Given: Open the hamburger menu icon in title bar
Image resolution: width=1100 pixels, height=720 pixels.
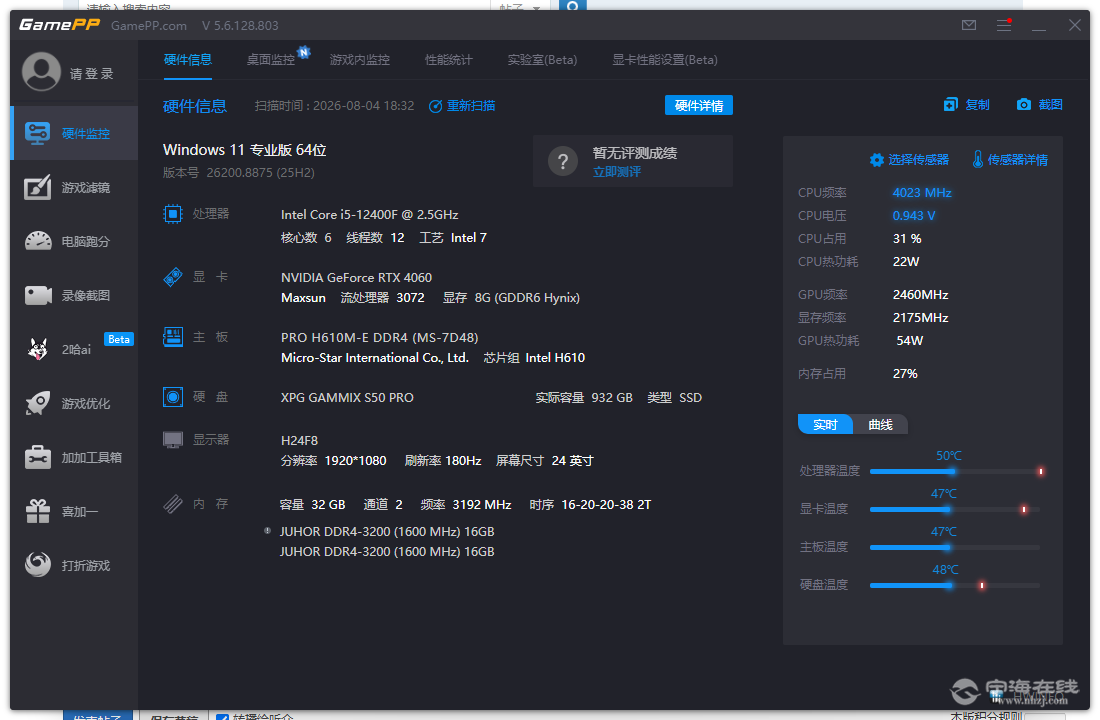Looking at the screenshot, I should coord(1004,25).
